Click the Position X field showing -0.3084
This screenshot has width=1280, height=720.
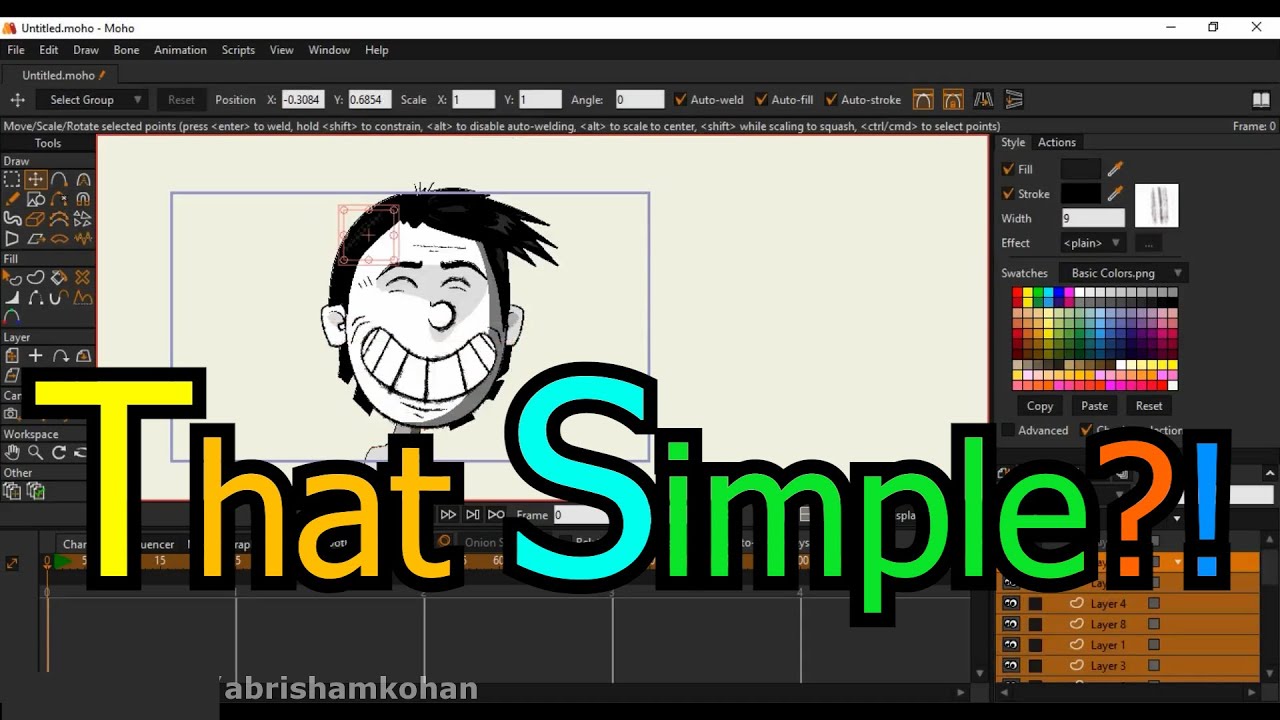pos(302,99)
